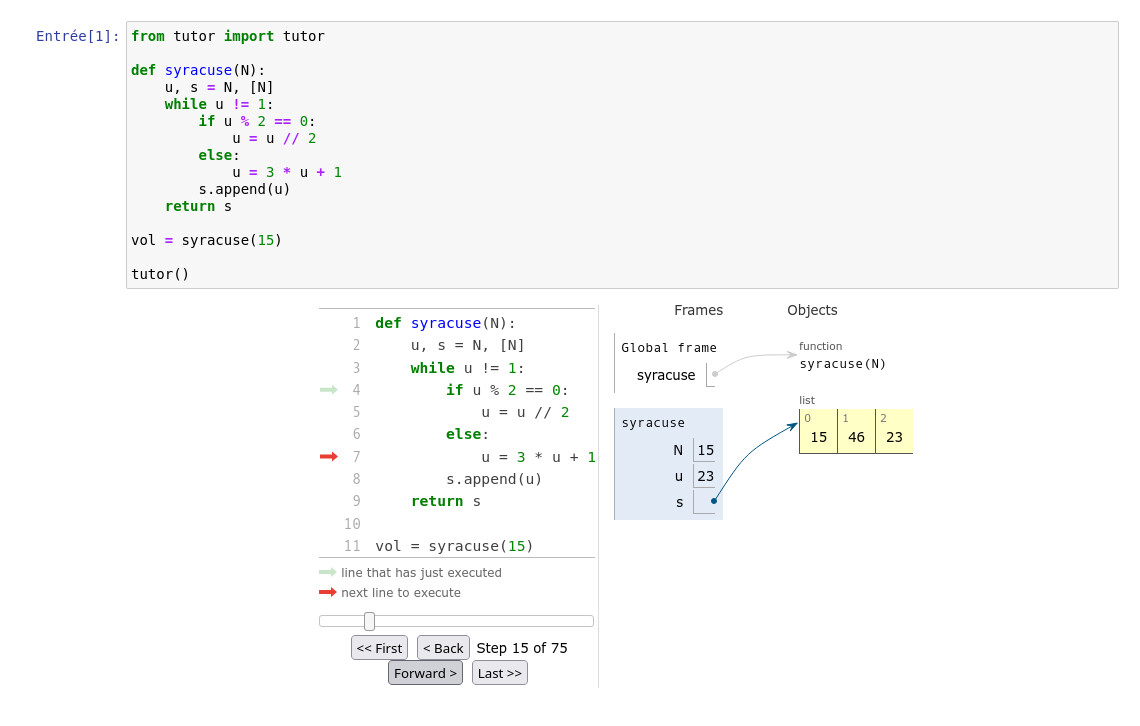Click the 'Global frame' label
The width and height of the screenshot is (1140, 726).
[x=668, y=347]
